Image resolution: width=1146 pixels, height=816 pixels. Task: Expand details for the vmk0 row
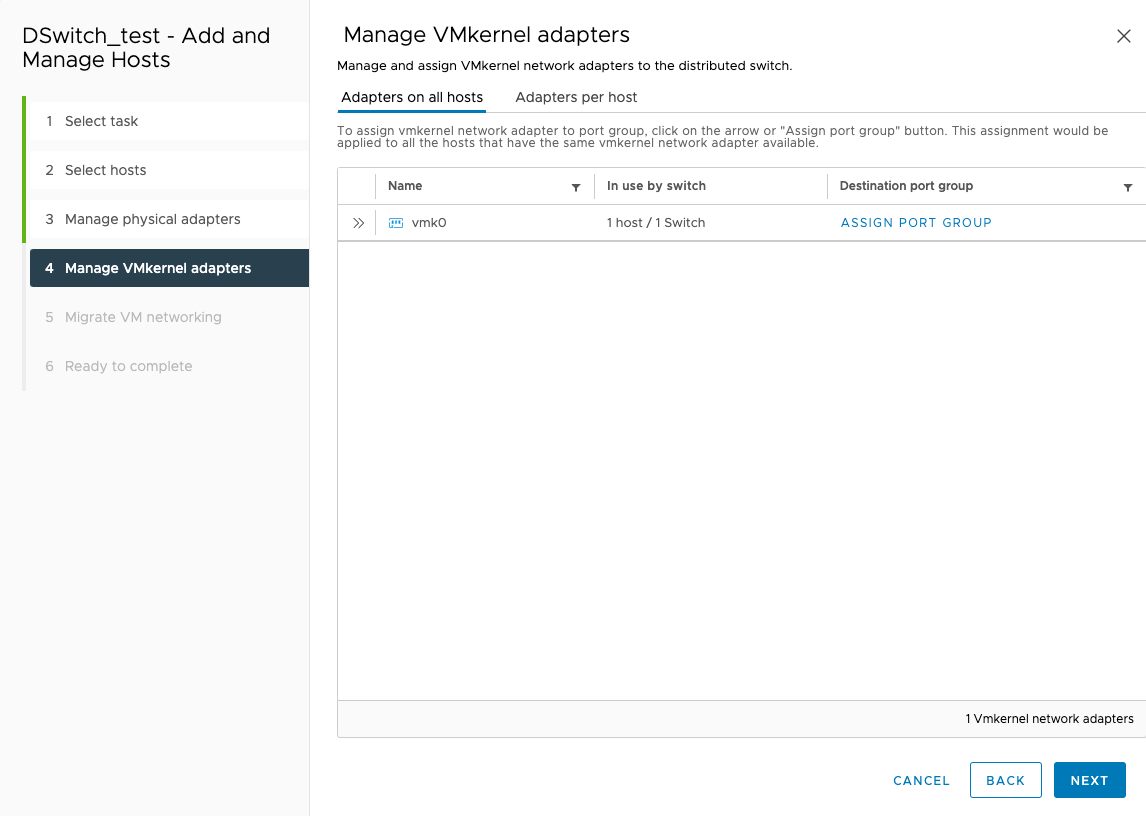[356, 222]
